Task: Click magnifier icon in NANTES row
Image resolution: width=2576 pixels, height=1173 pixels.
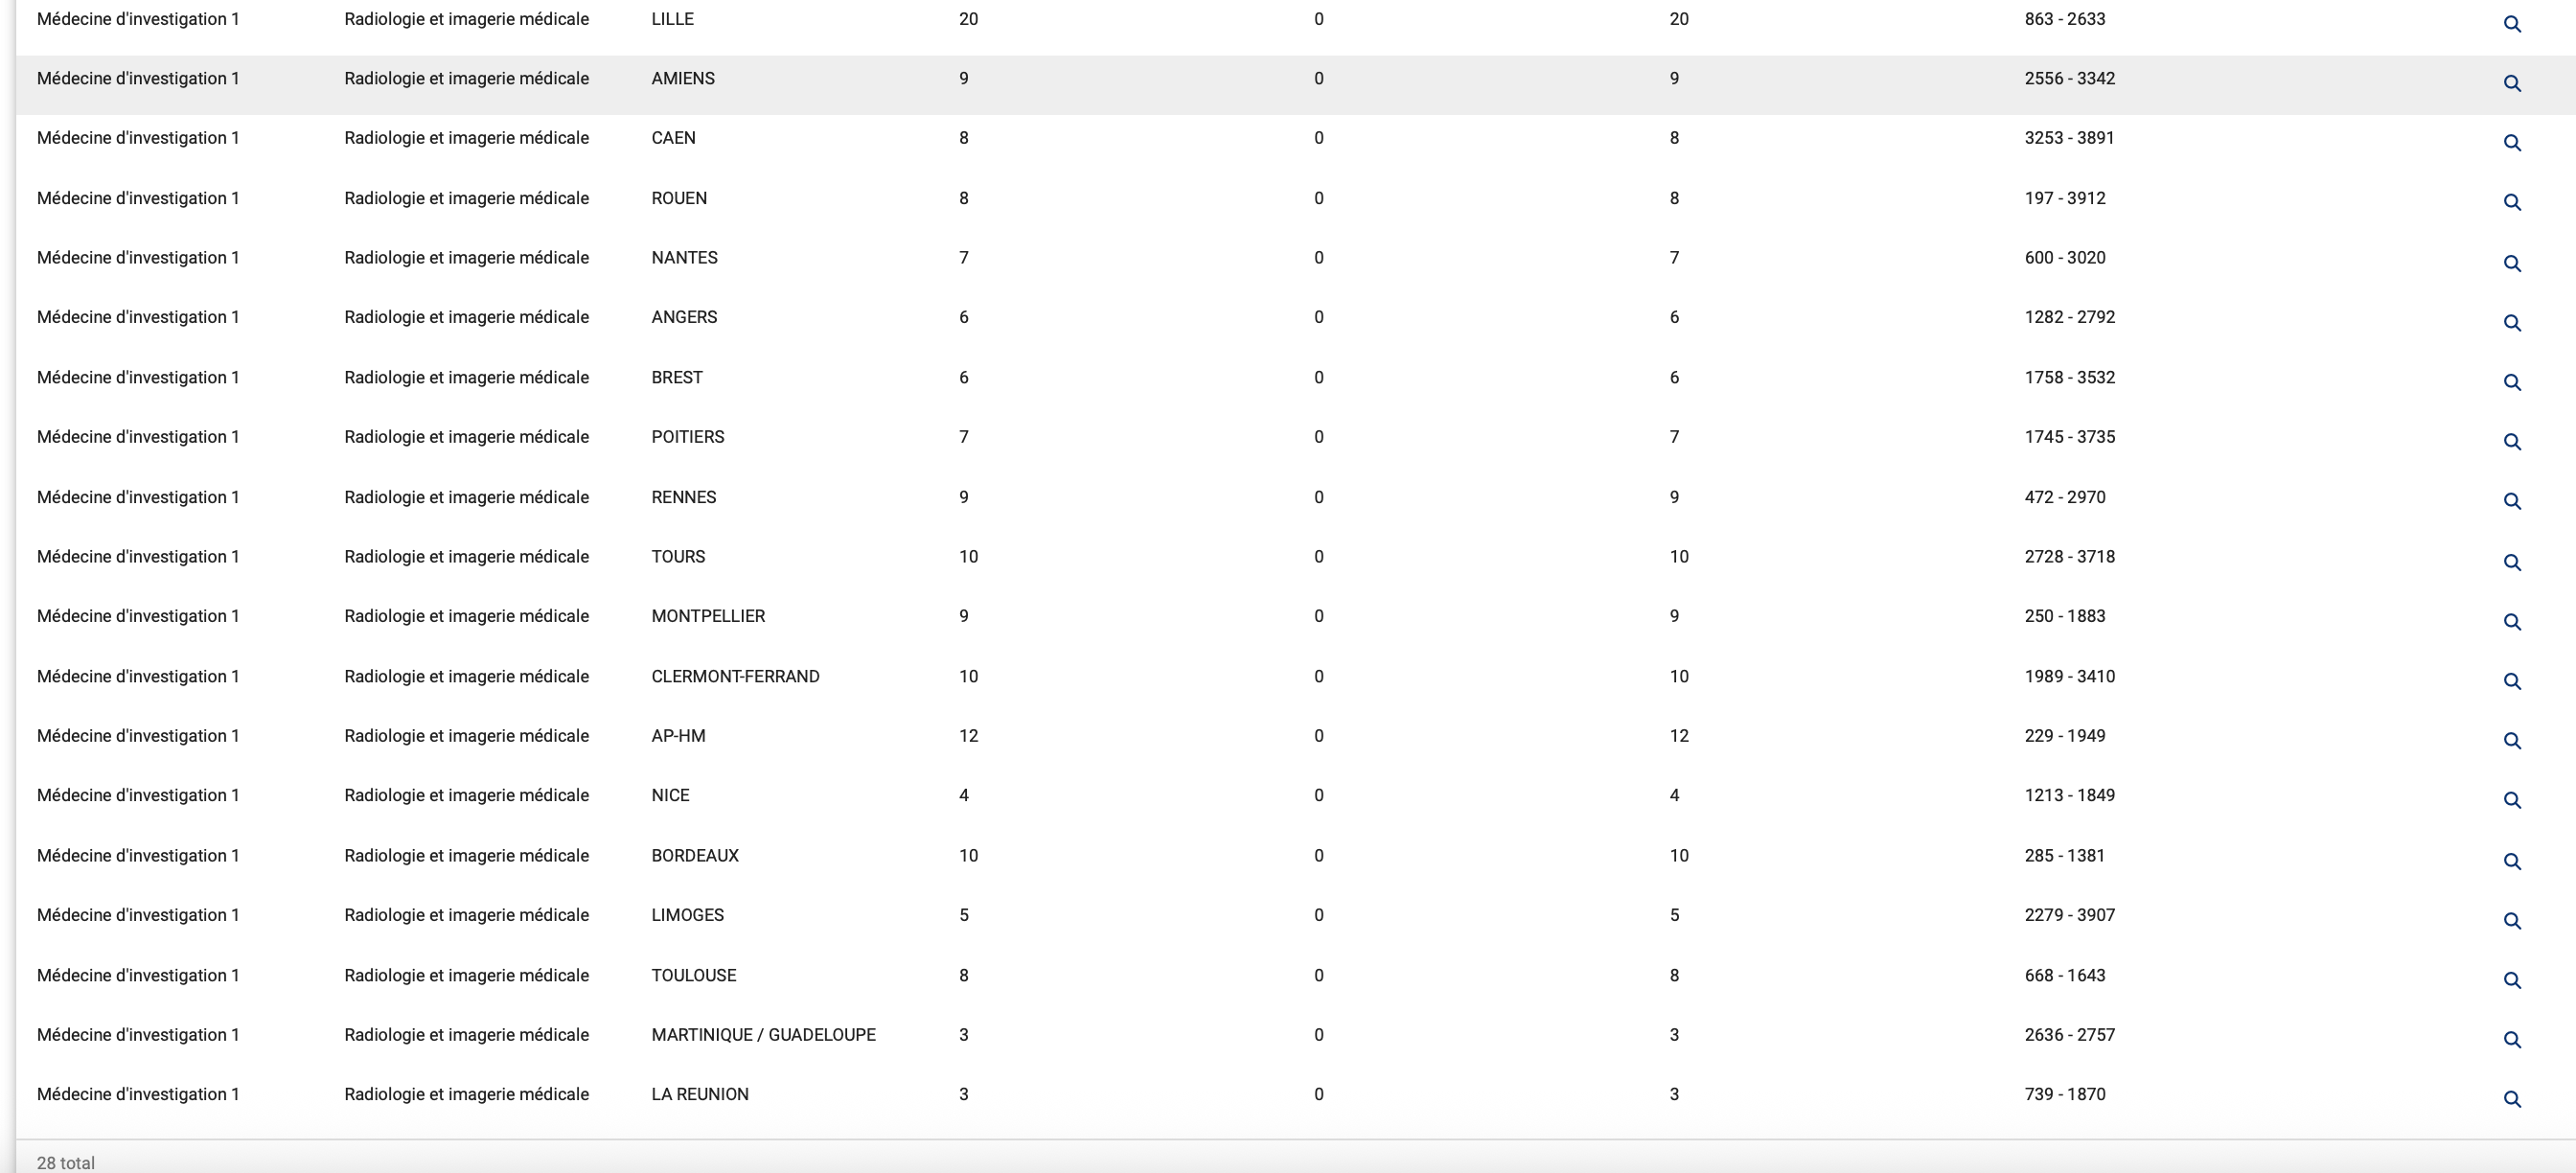Action: 2511,263
